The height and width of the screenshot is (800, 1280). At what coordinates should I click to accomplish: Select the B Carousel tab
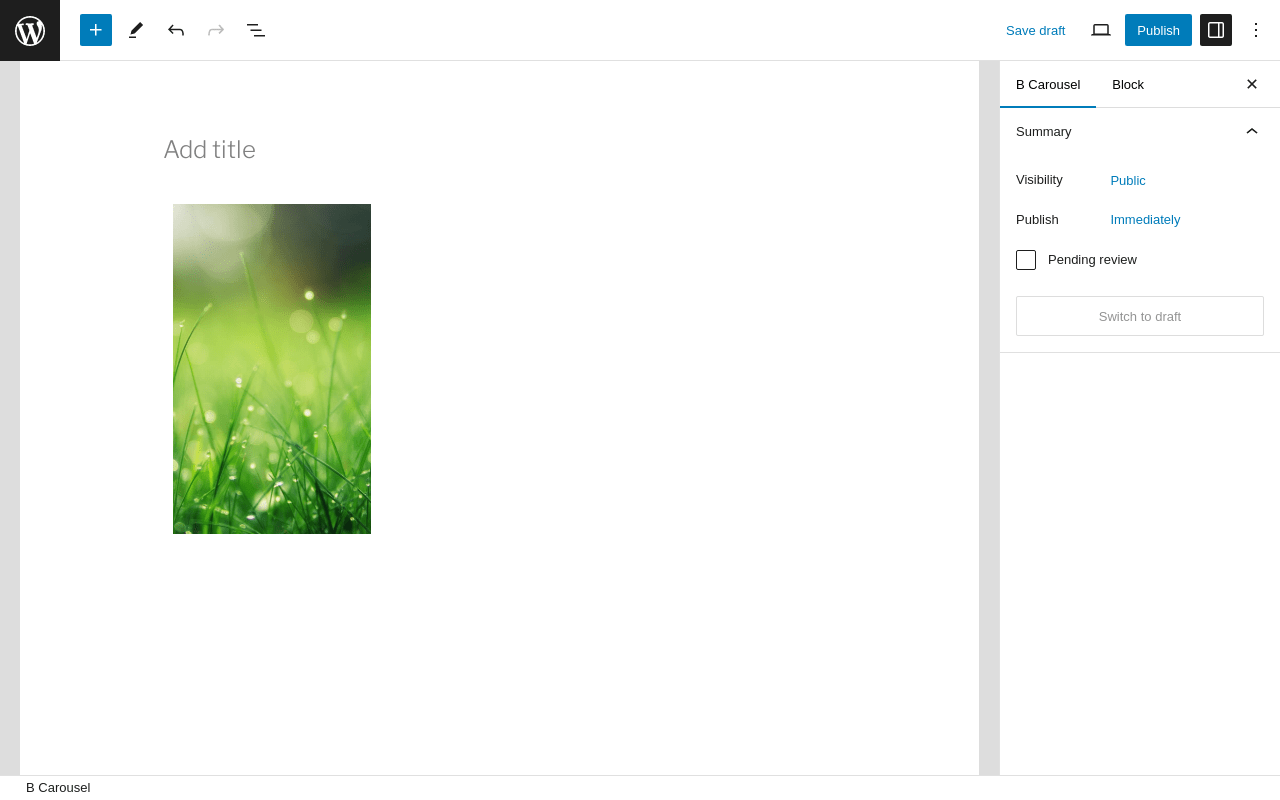(1048, 84)
